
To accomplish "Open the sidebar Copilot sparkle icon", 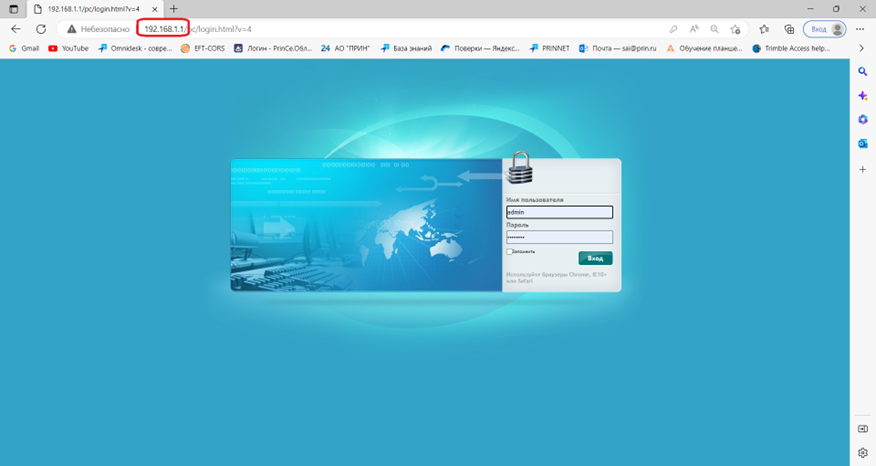I will (x=863, y=96).
